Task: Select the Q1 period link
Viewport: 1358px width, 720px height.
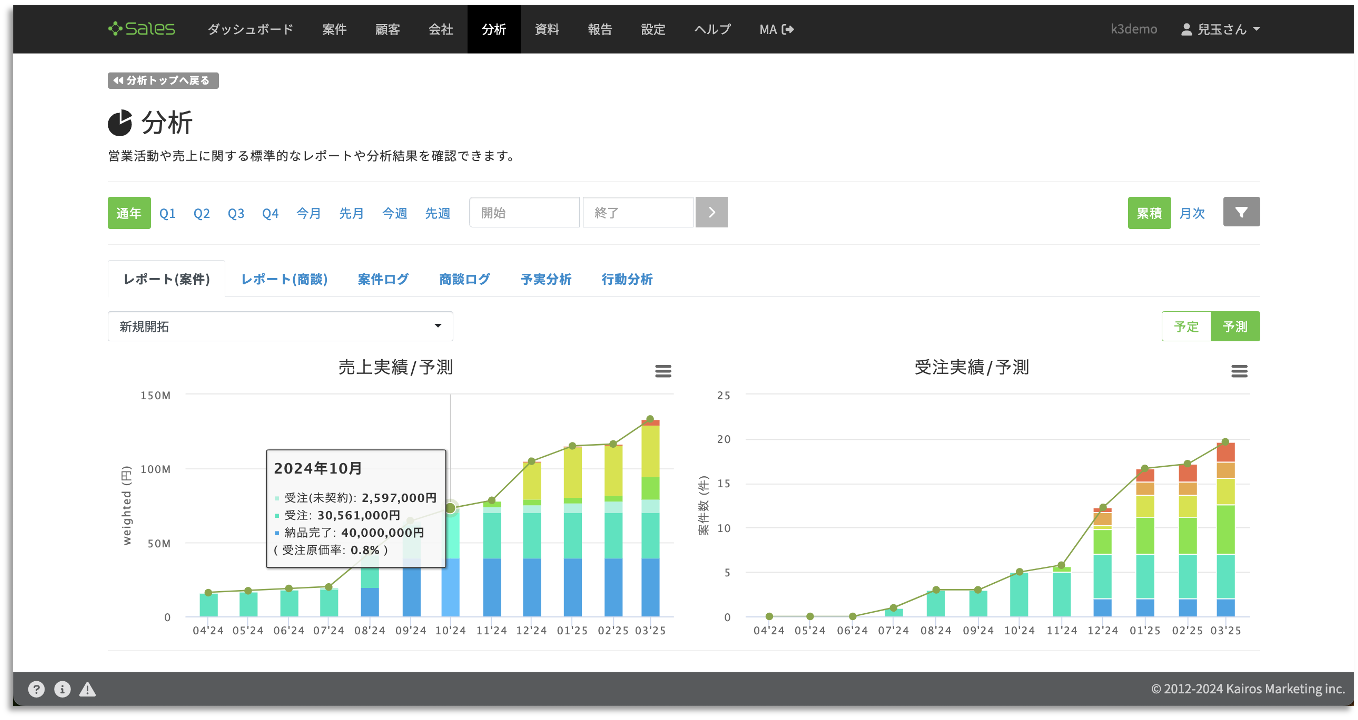Action: coord(167,213)
